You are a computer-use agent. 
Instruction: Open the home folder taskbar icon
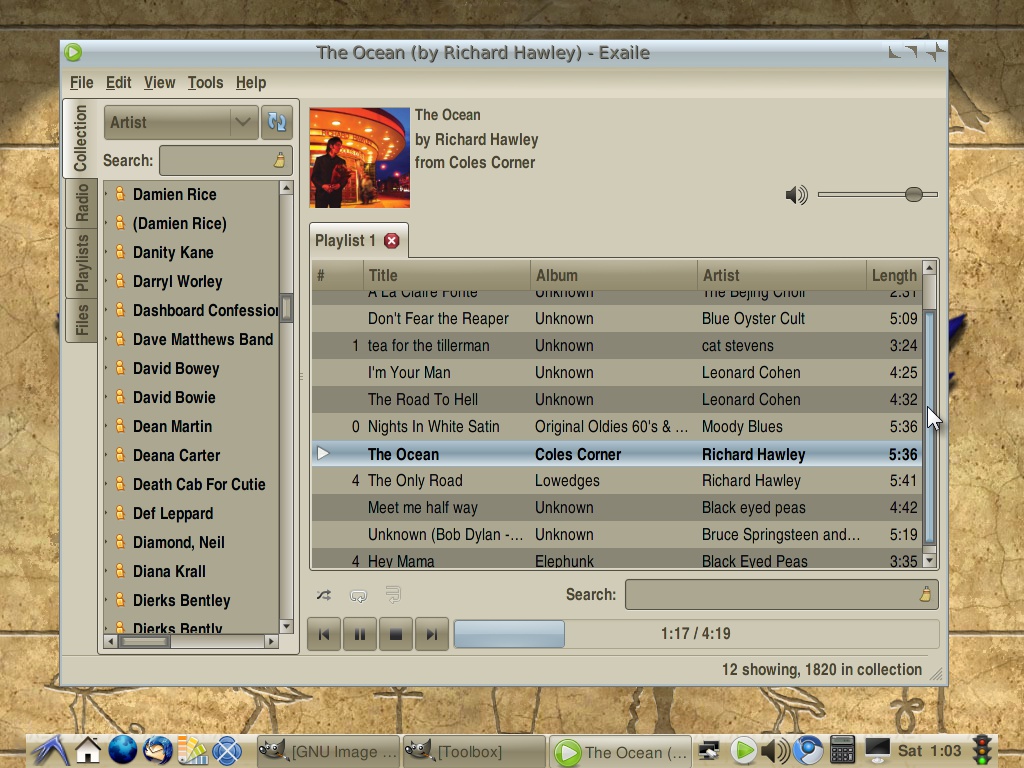tap(88, 750)
